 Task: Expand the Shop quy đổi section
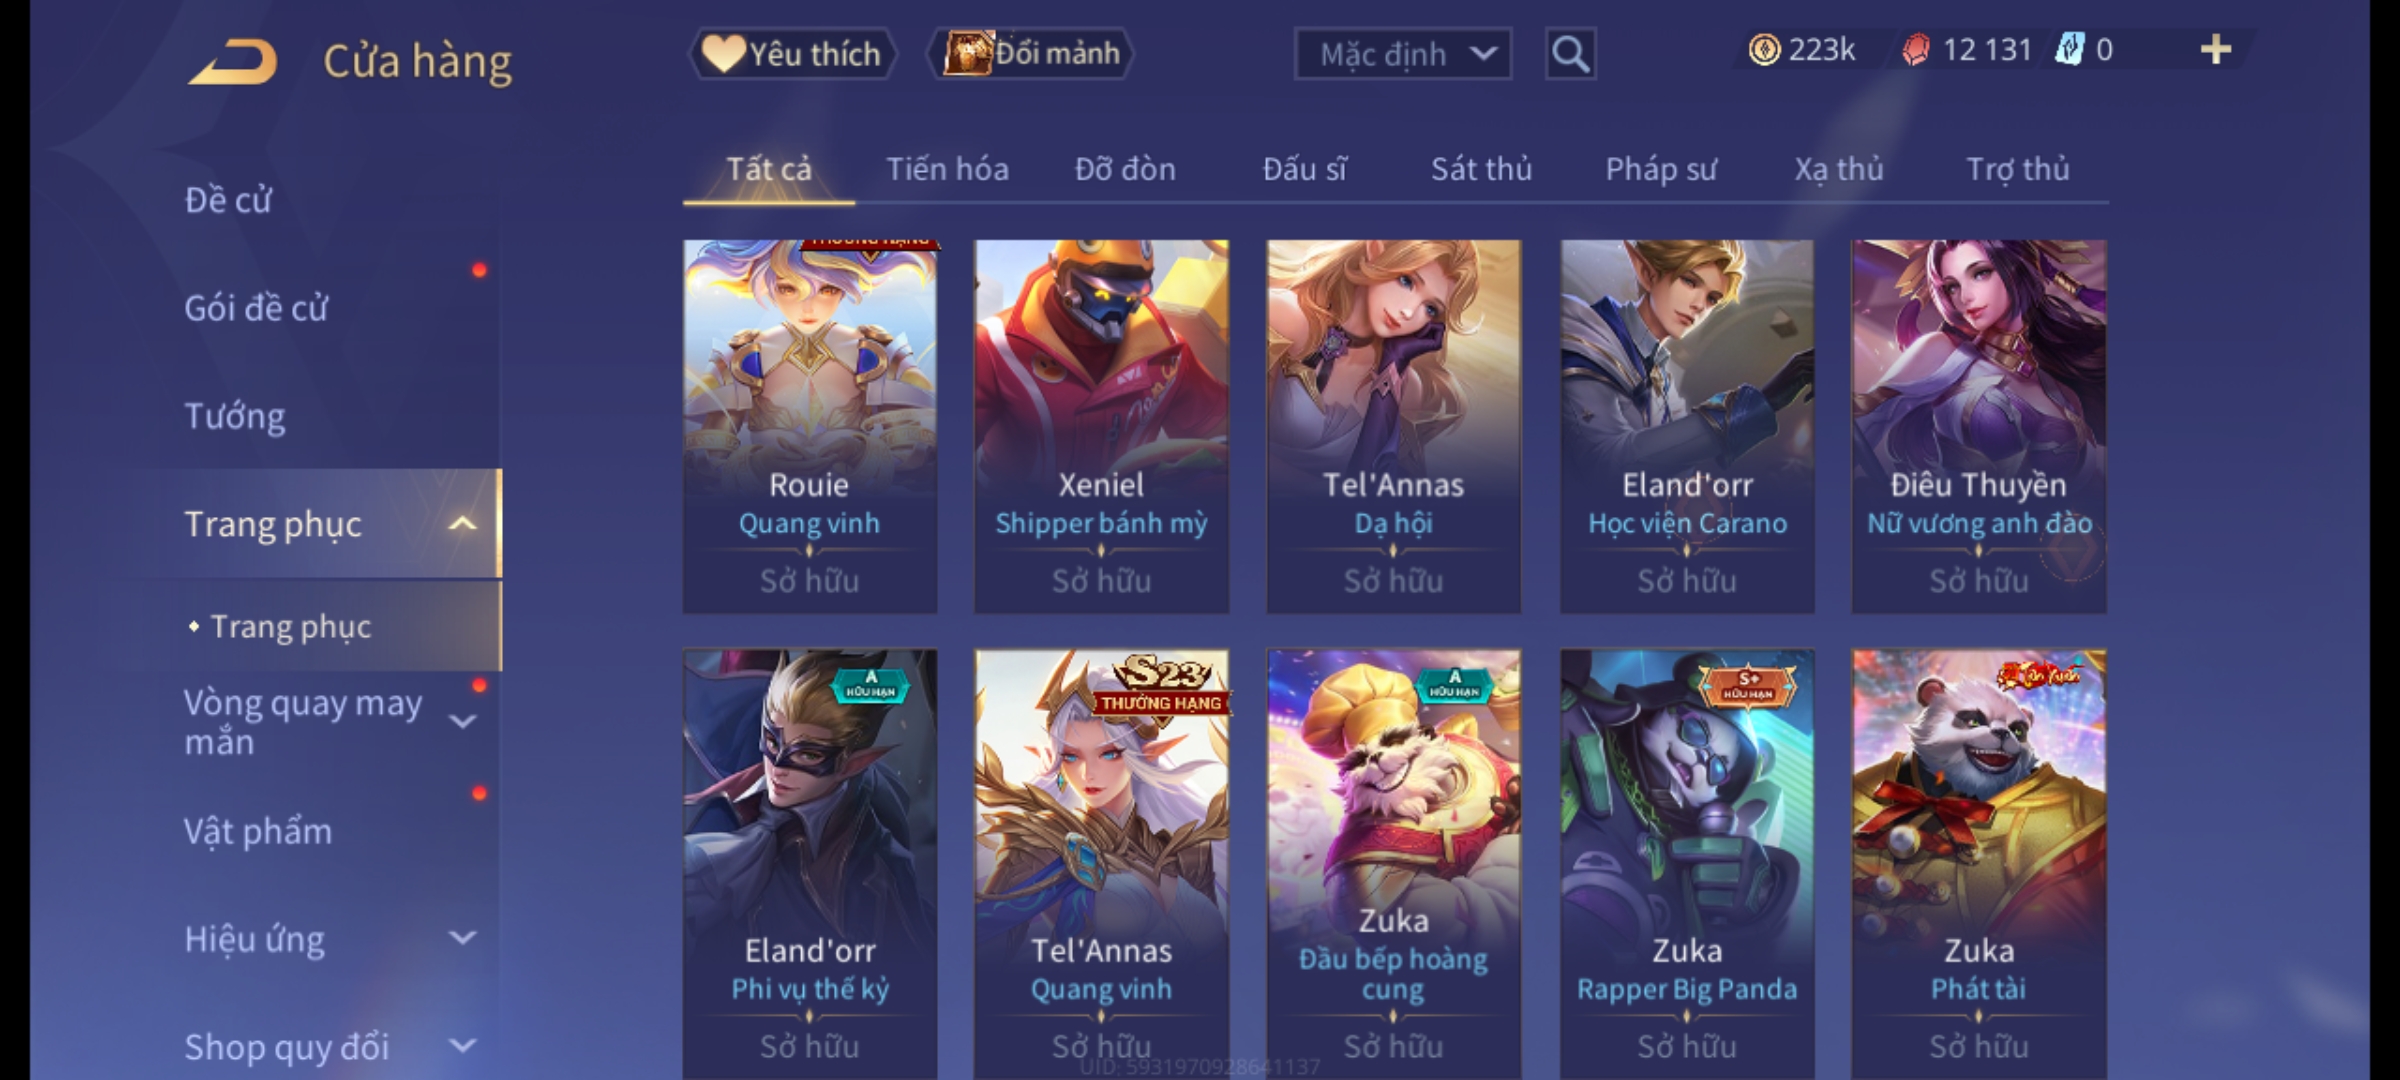coord(462,1046)
